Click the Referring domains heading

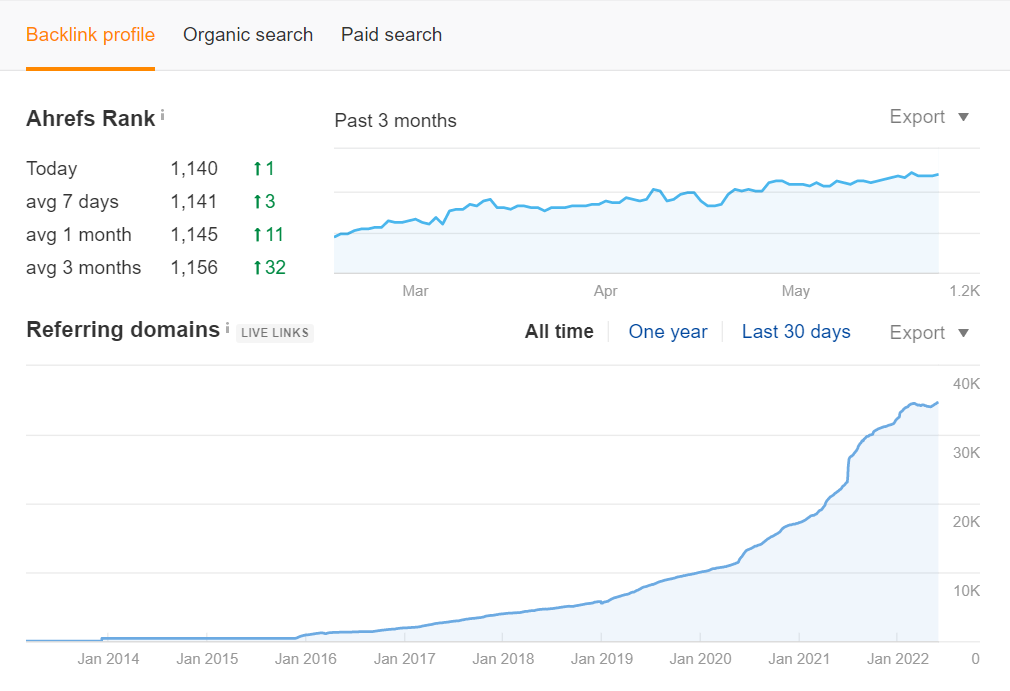click(122, 330)
